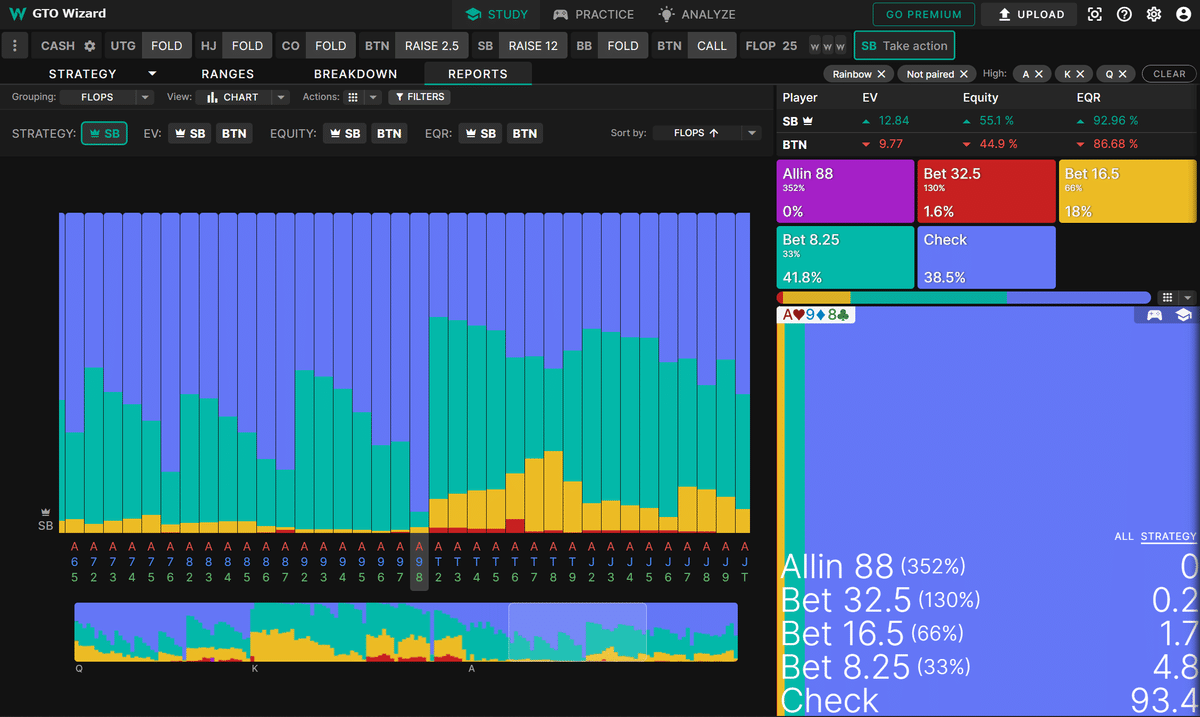Image resolution: width=1200 pixels, height=717 pixels.
Task: Click the highlighted A98 flop column label
Action: pos(419,562)
